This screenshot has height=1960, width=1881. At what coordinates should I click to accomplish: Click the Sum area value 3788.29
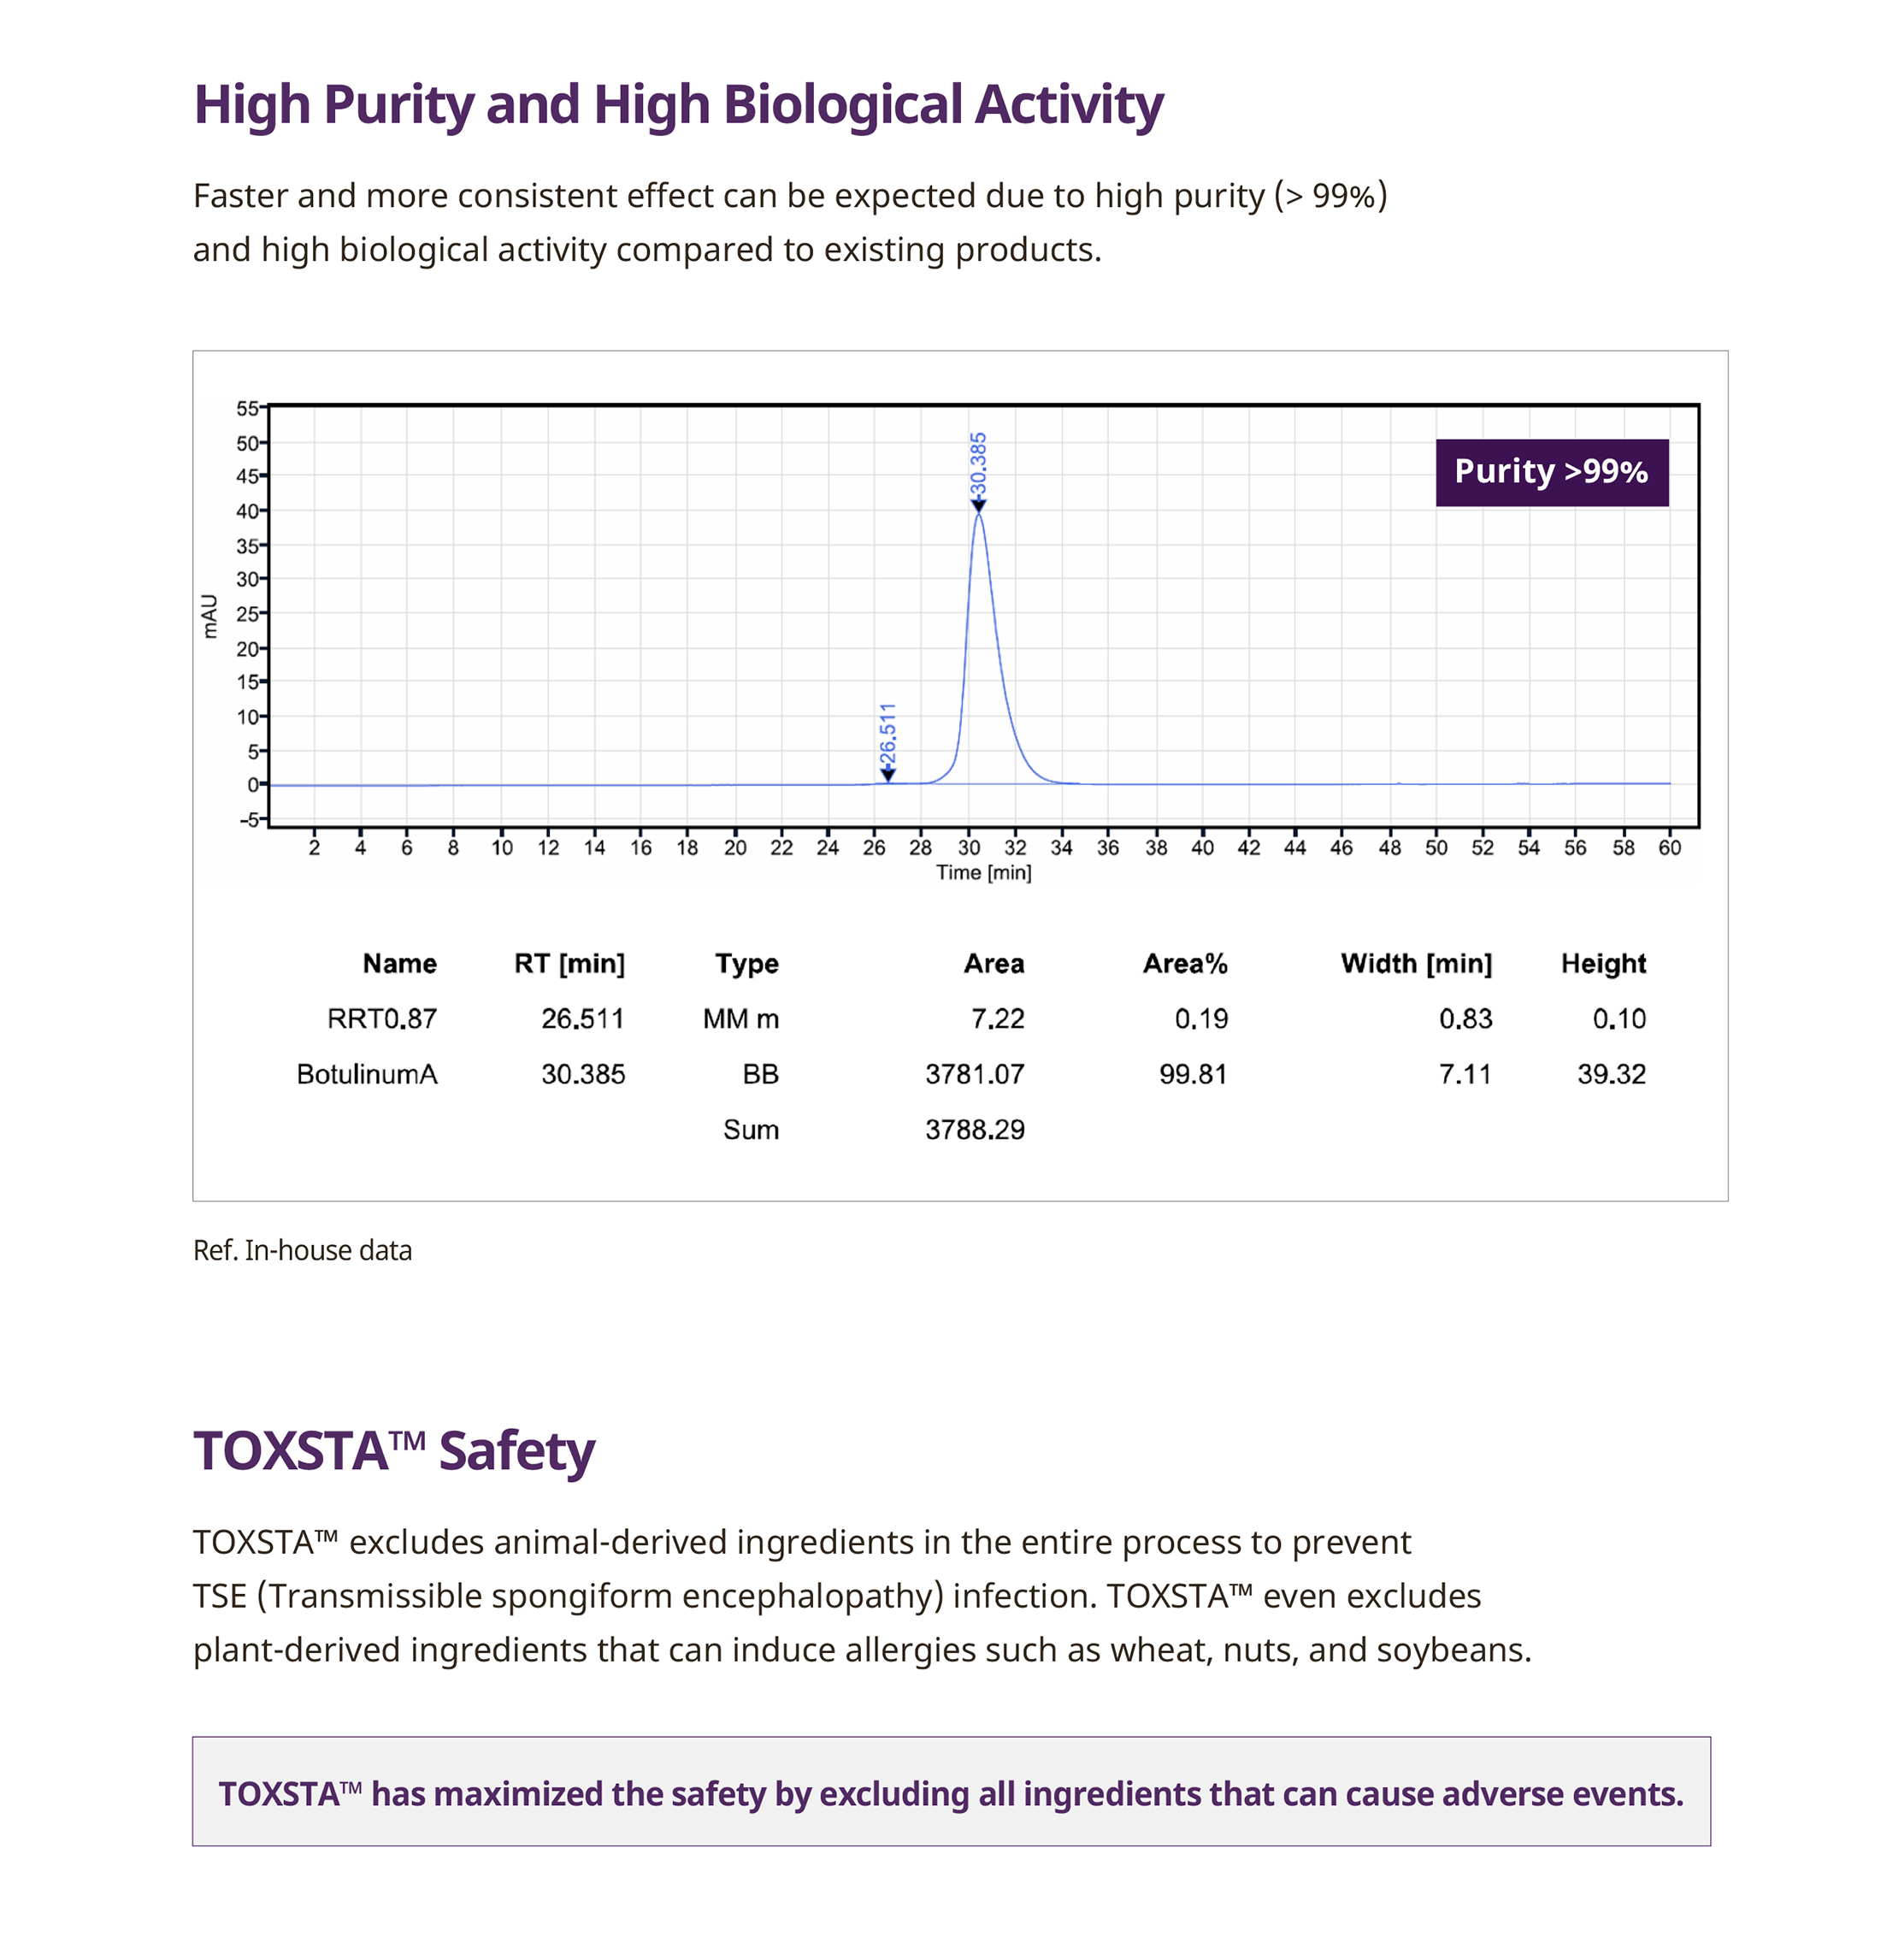point(974,1130)
